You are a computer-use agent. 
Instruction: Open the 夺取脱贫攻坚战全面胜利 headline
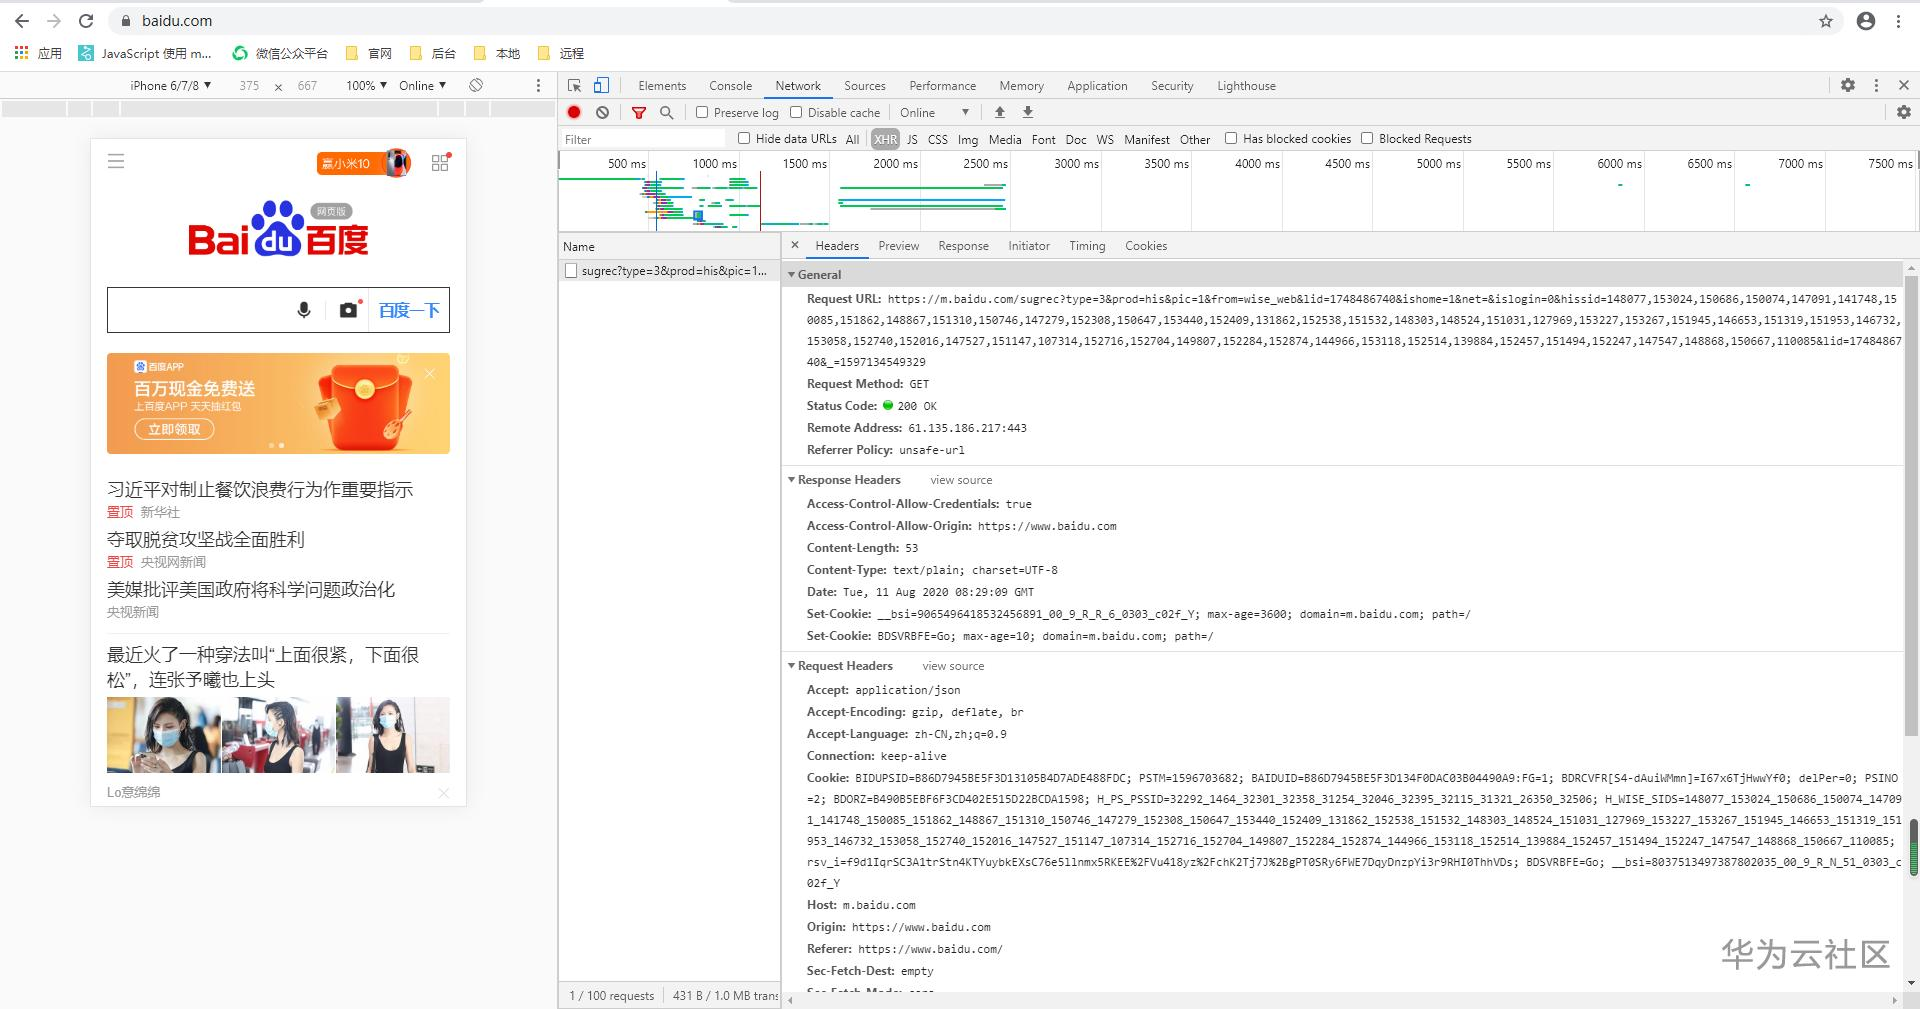coord(206,540)
